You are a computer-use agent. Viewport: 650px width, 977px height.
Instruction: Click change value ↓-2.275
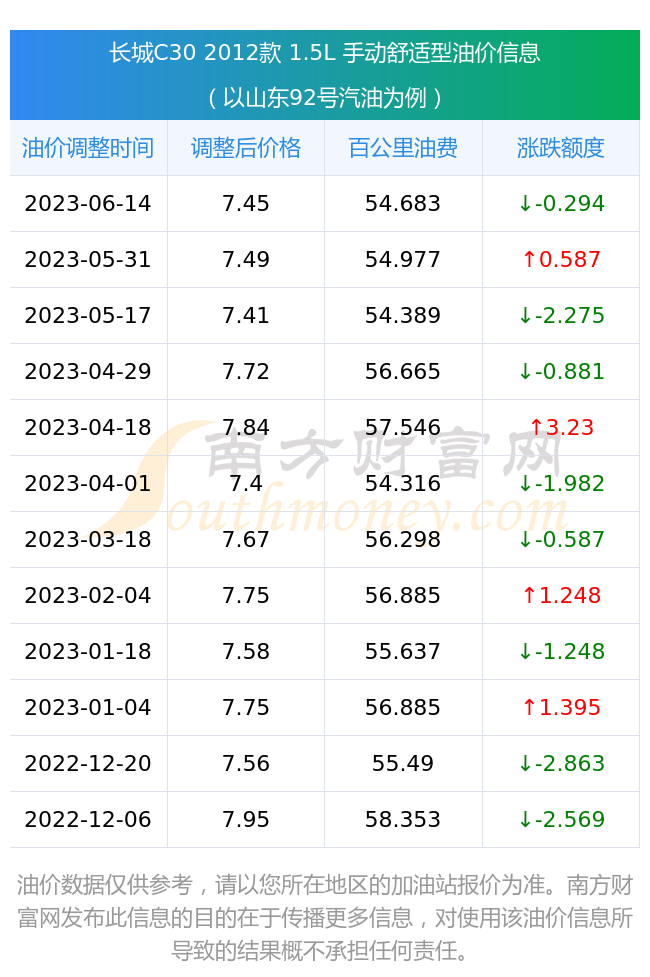(562, 316)
